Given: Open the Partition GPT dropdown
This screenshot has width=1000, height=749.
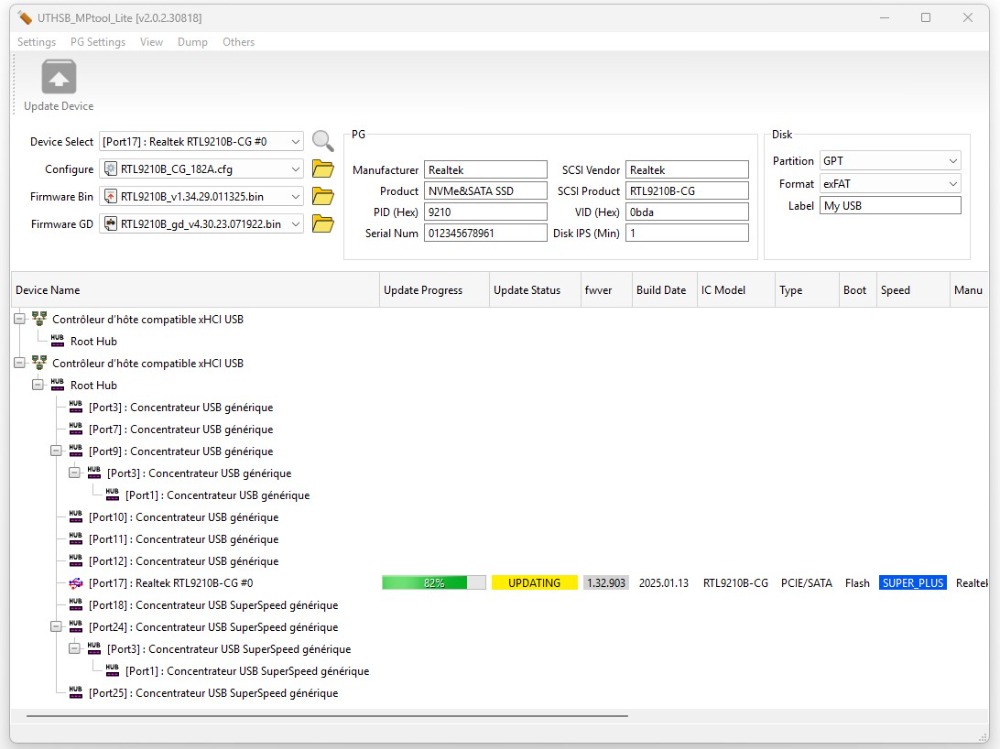Looking at the screenshot, I should (952, 161).
